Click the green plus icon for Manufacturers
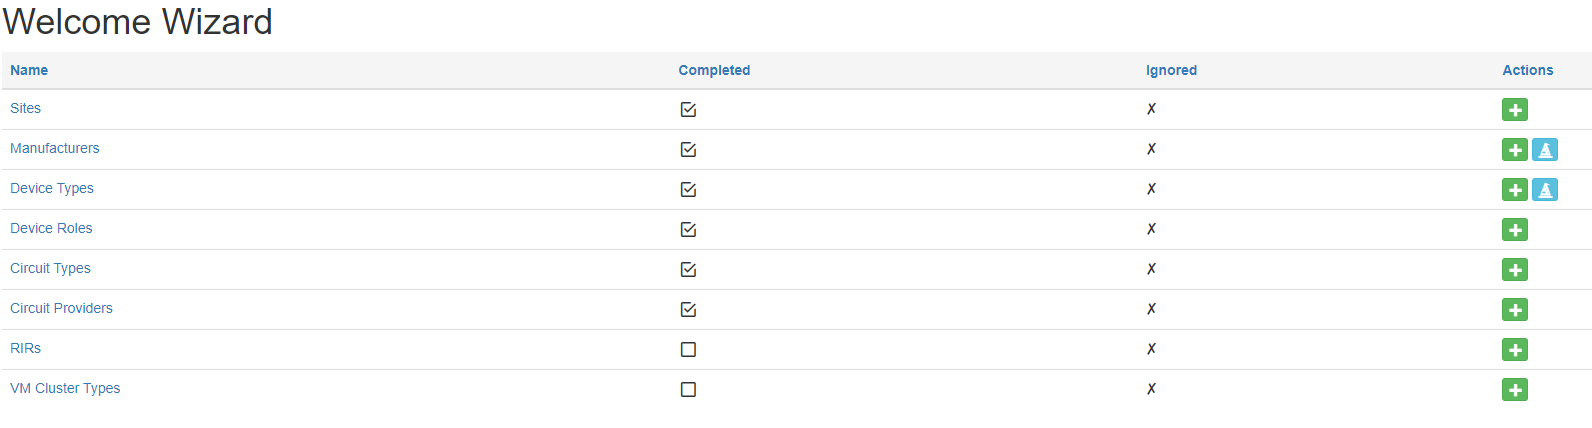 1514,150
